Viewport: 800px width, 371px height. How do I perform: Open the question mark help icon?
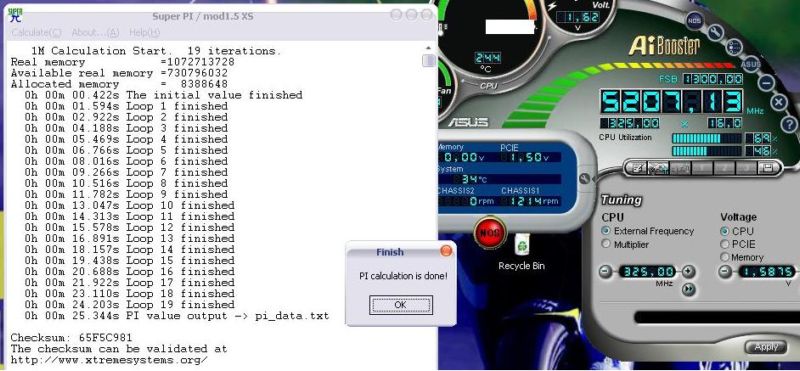[789, 124]
